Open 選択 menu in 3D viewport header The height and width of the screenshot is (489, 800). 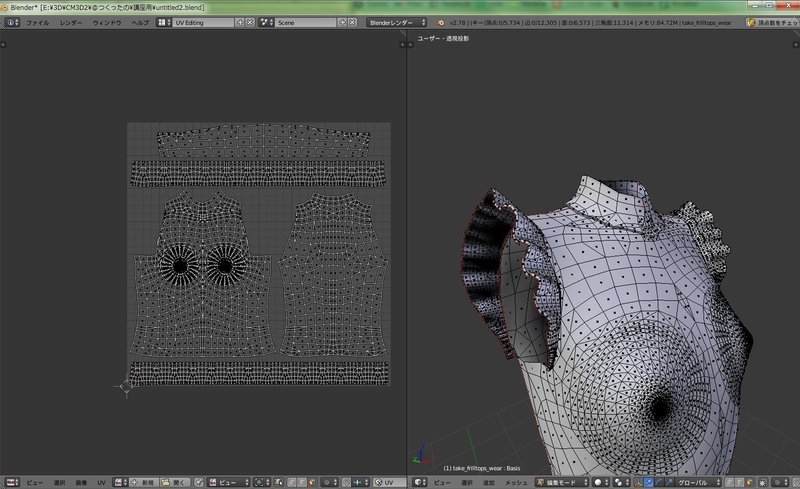(467, 482)
